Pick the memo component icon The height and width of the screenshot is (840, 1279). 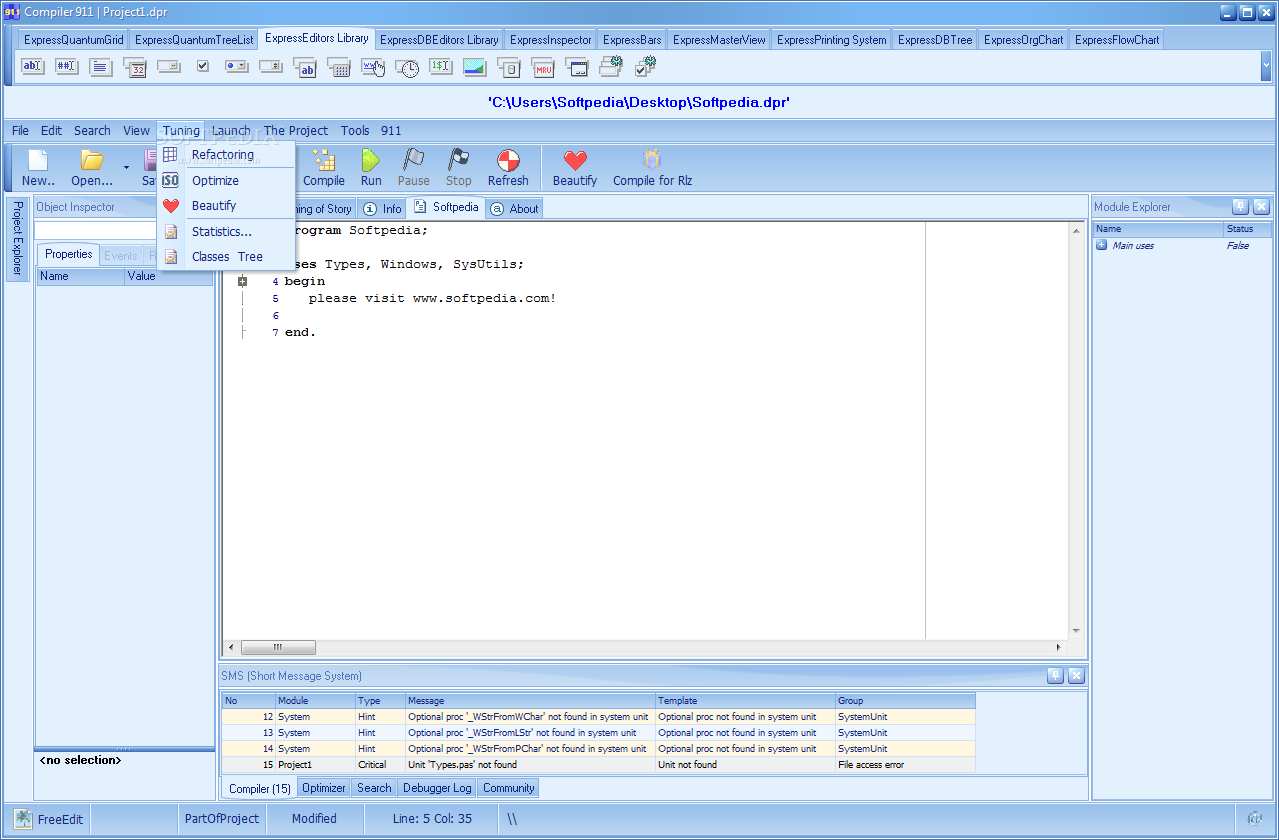click(x=101, y=67)
